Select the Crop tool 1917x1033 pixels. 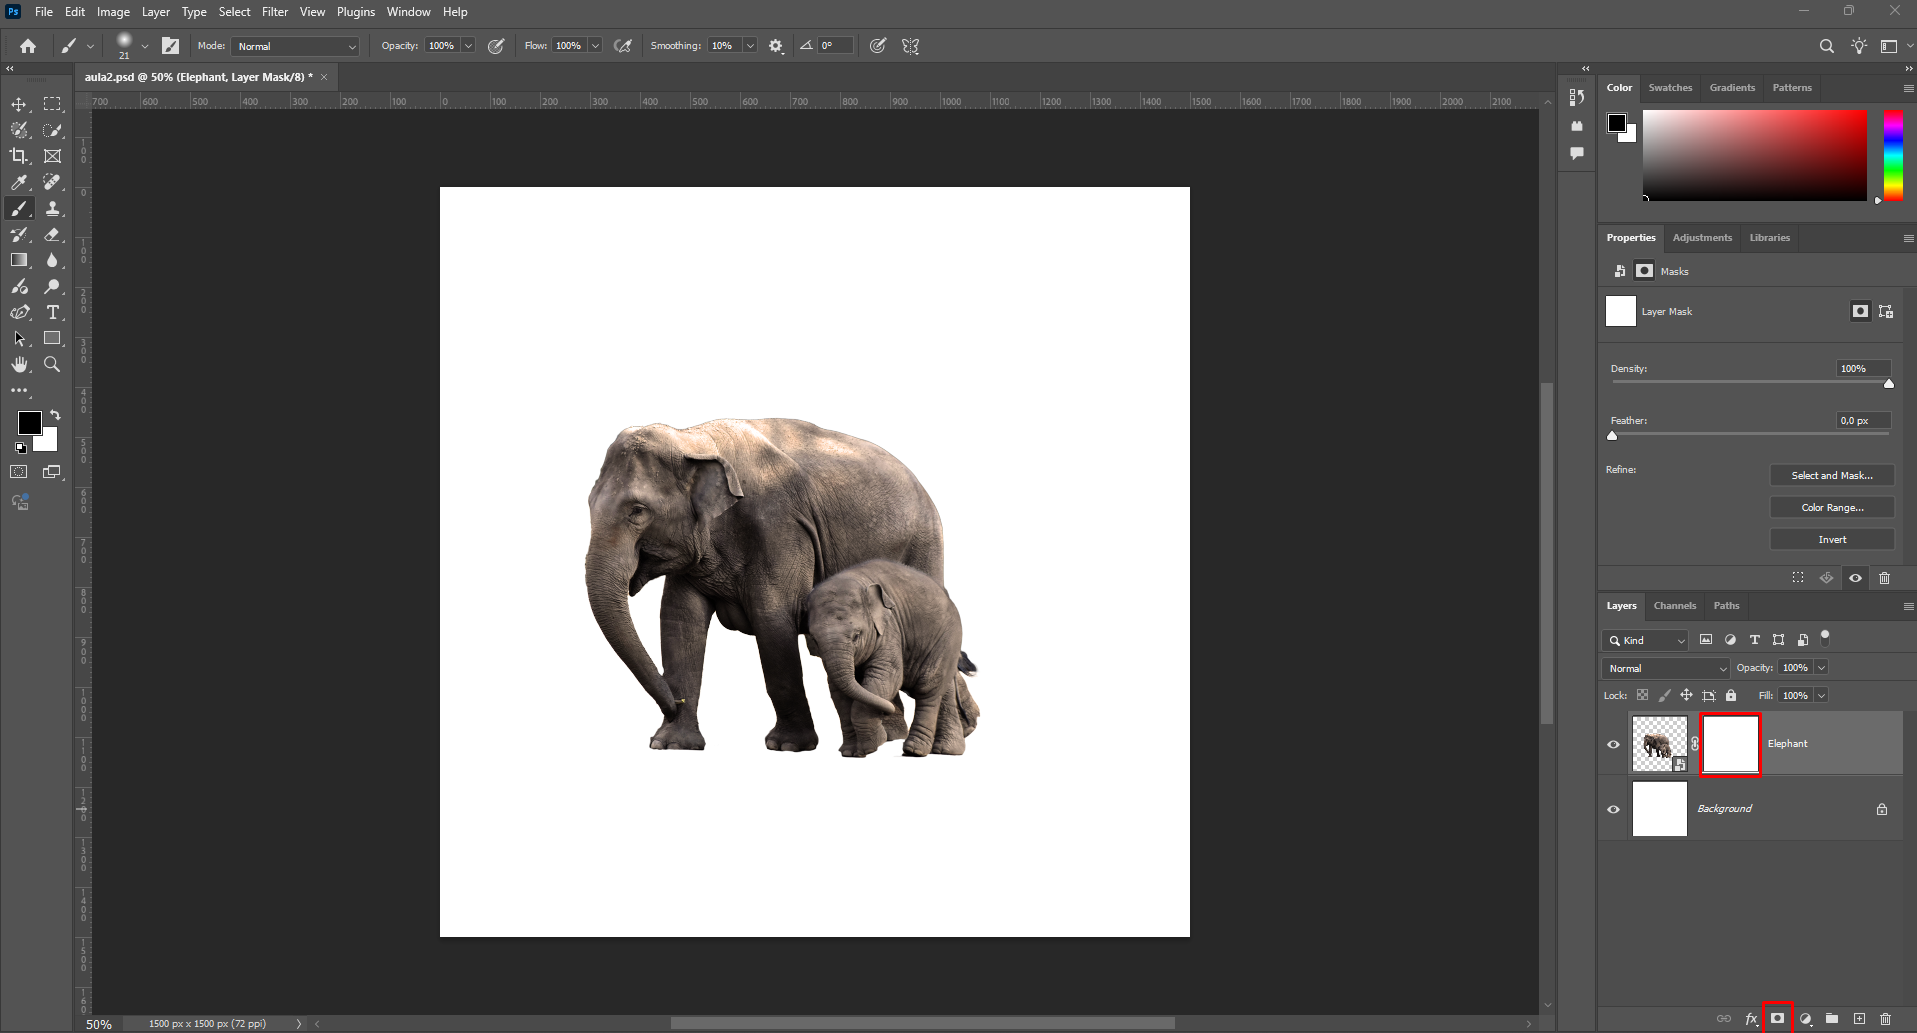[x=19, y=156]
